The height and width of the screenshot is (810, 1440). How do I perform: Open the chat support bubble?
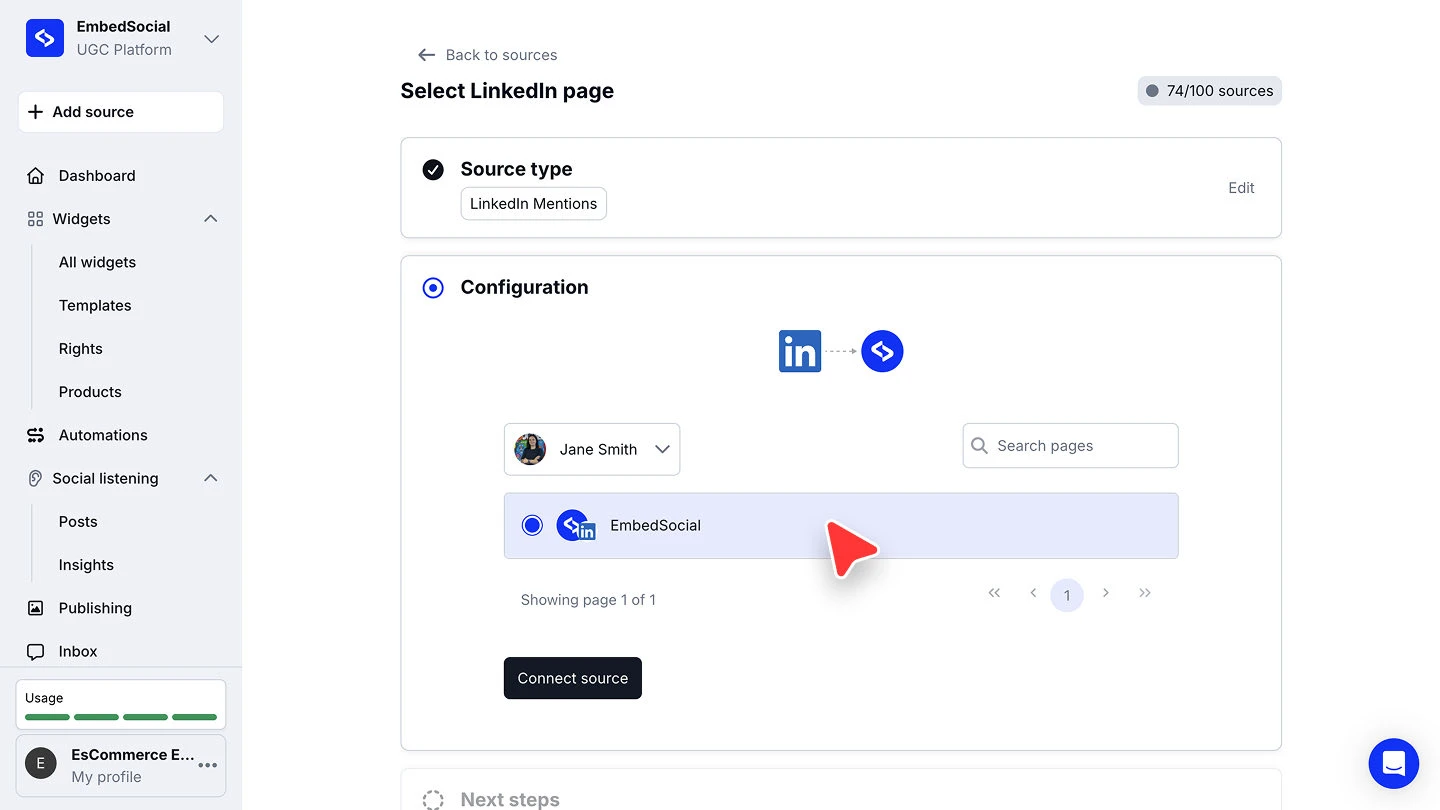[x=1394, y=764]
